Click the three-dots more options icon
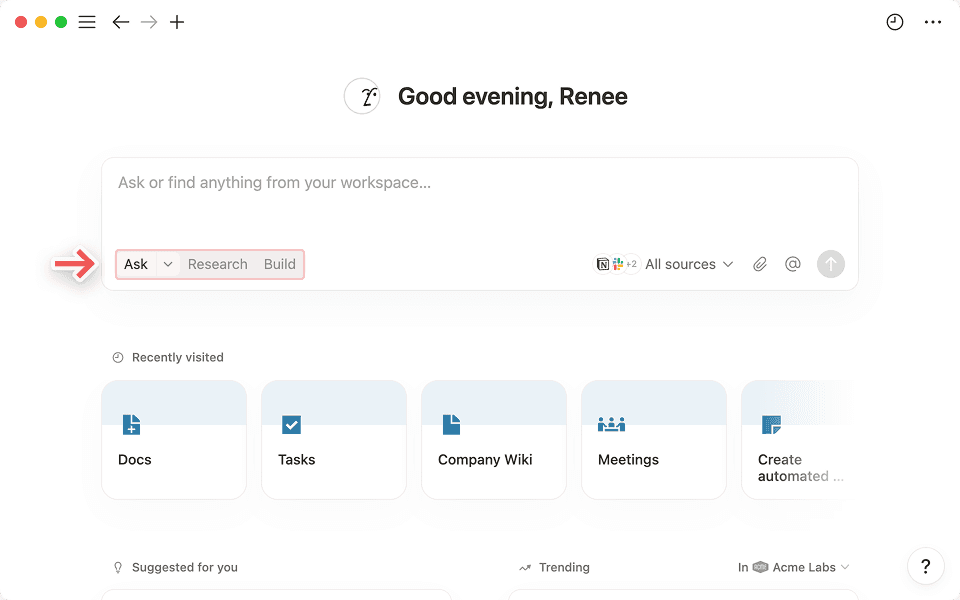The image size is (960, 600). 932,21
